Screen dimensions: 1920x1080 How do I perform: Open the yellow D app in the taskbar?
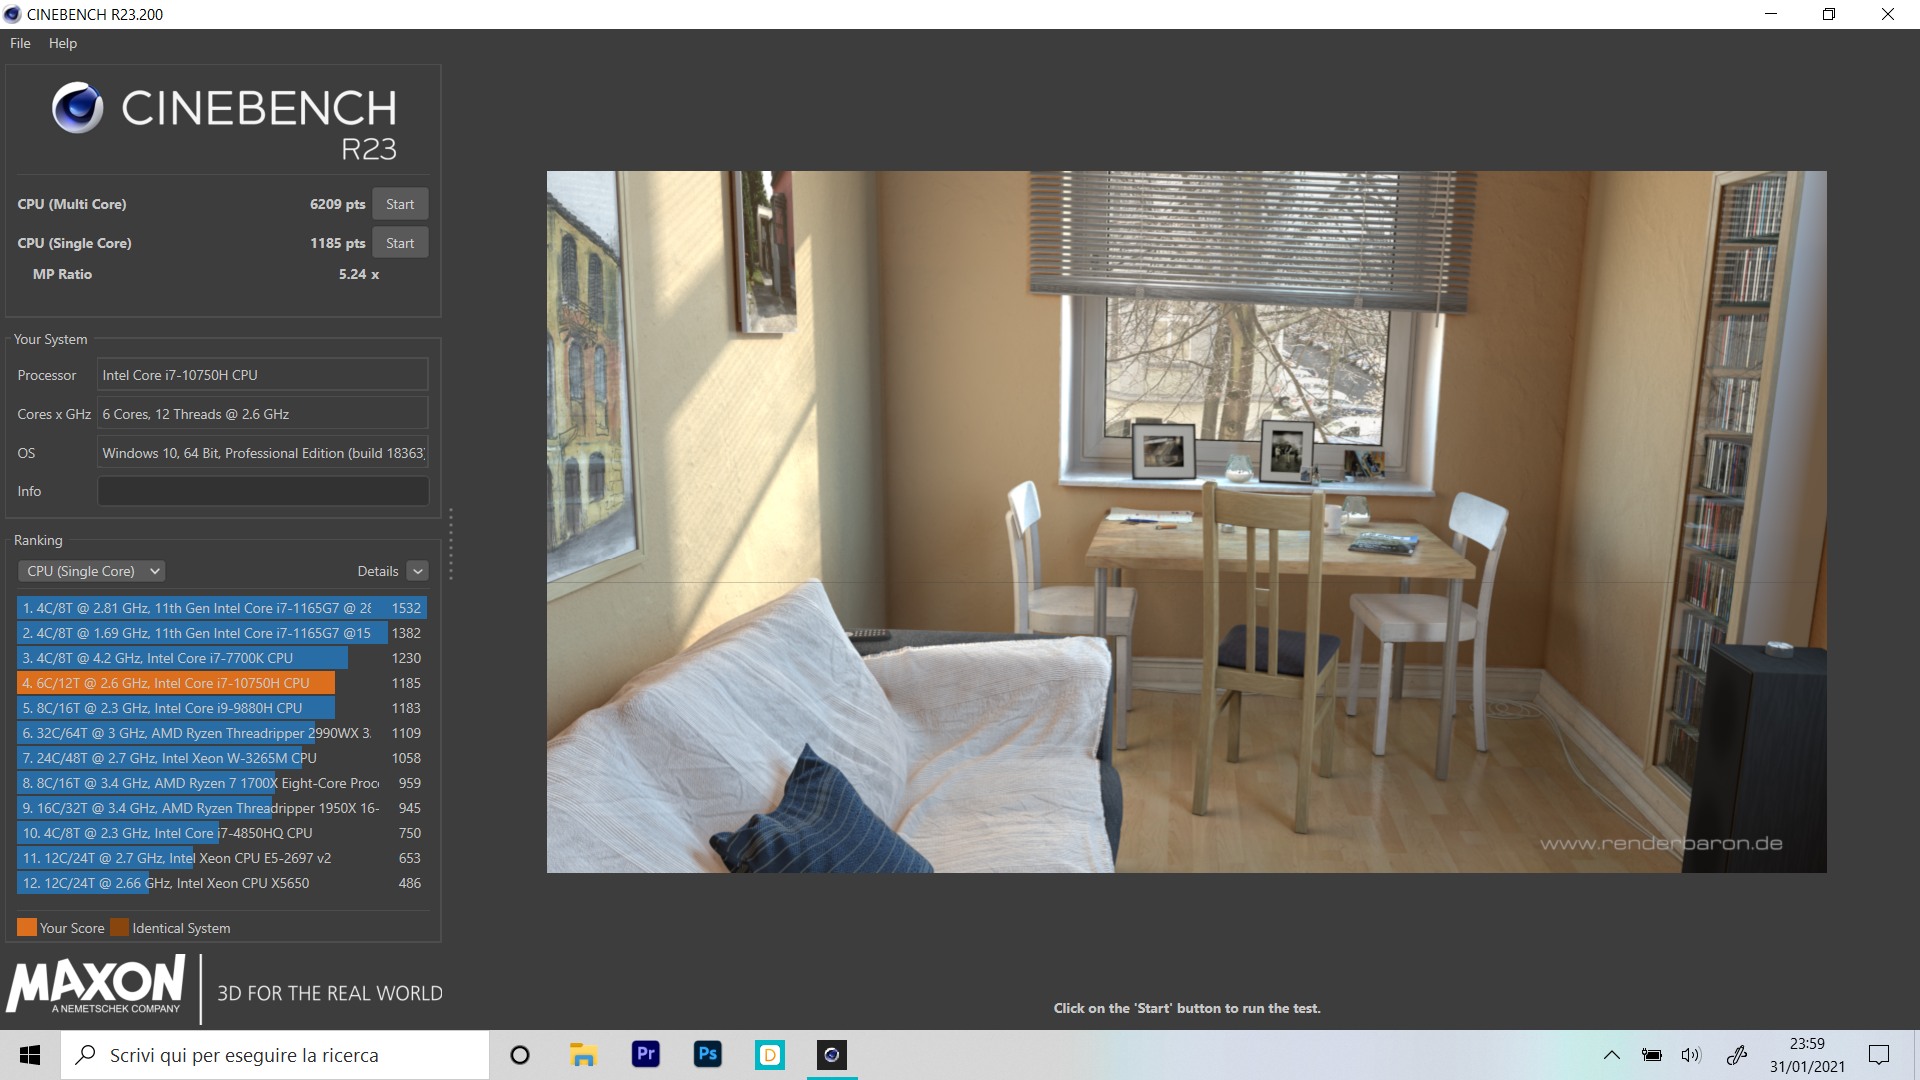click(x=770, y=1055)
